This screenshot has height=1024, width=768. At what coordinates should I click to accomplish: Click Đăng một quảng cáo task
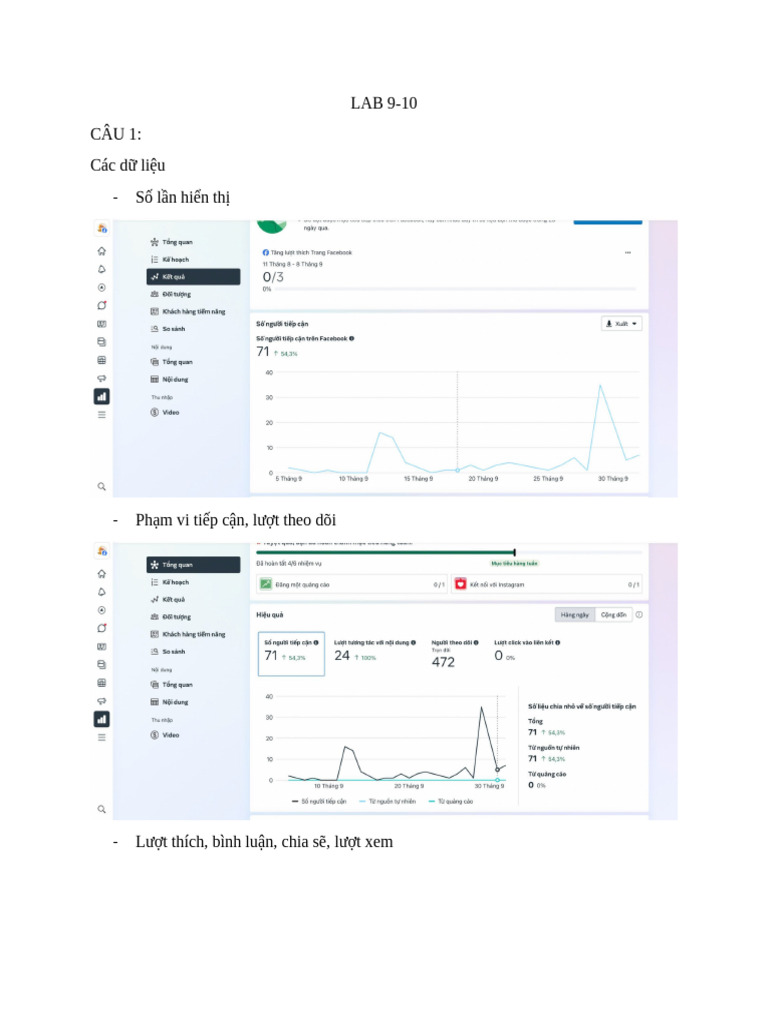click(x=351, y=584)
